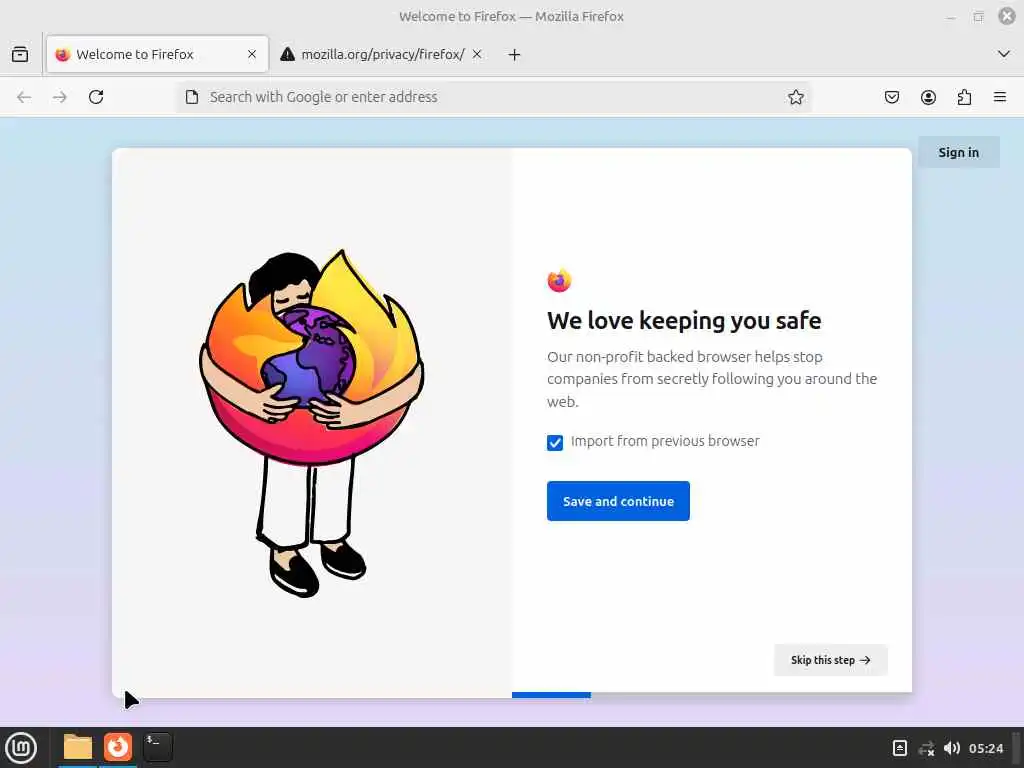Image resolution: width=1024 pixels, height=768 pixels.
Task: Bookmark this page with the star icon
Action: [x=795, y=97]
